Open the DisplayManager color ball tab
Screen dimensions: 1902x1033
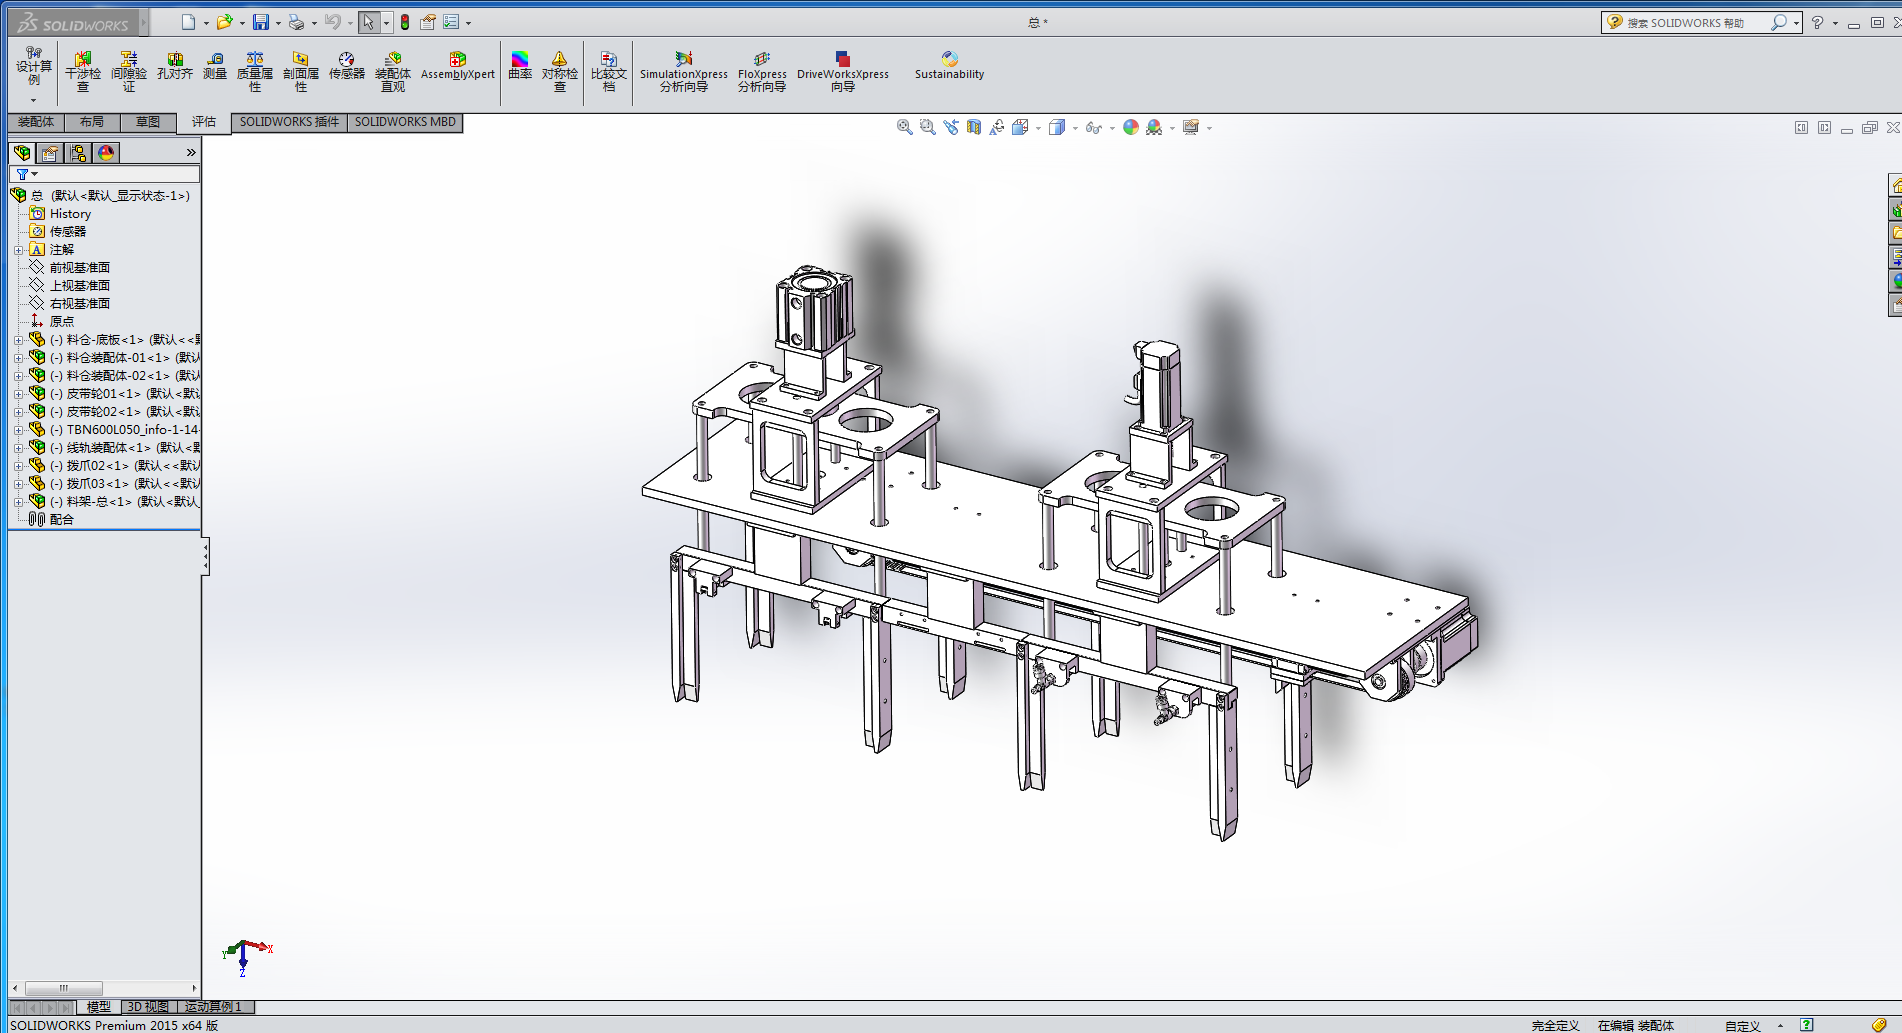pyautogui.click(x=106, y=153)
